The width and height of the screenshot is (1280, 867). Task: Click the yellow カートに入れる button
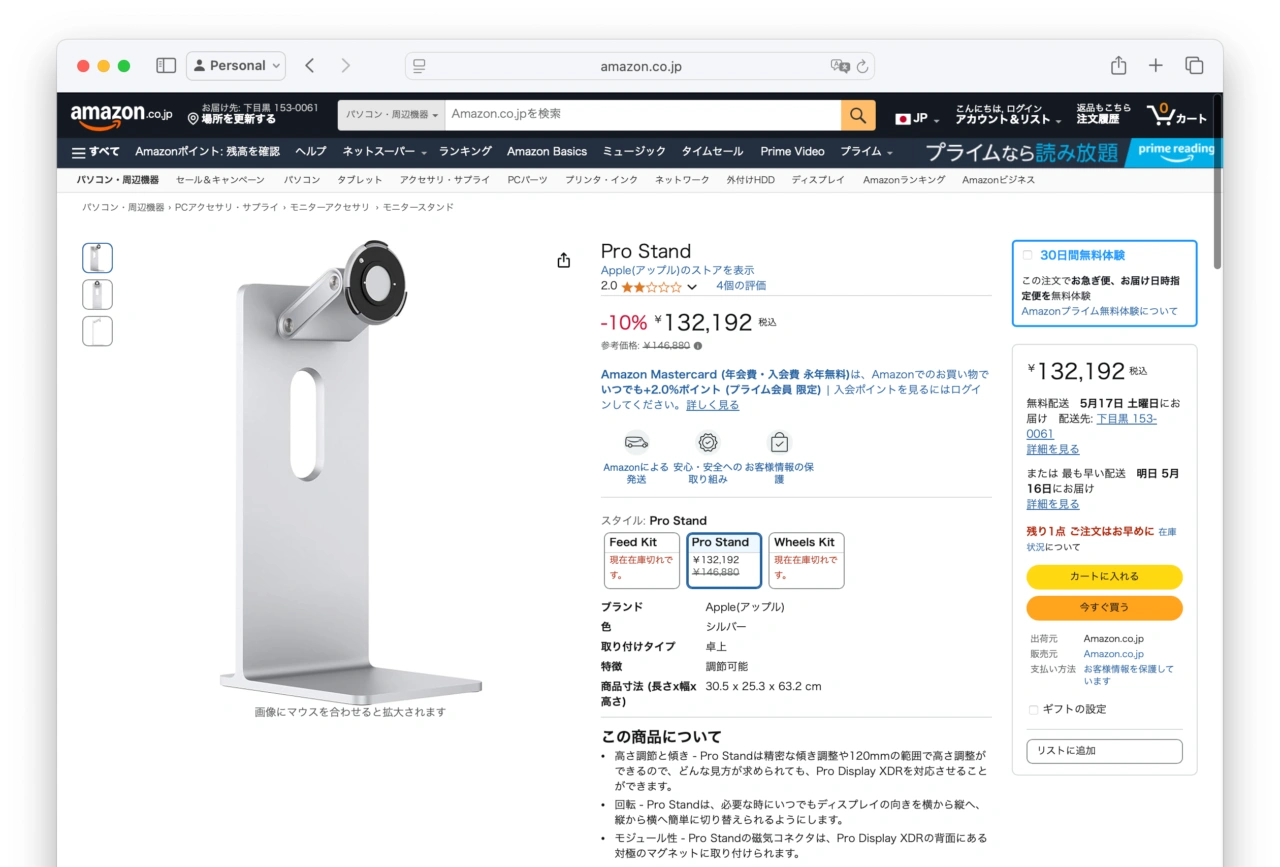pos(1104,577)
